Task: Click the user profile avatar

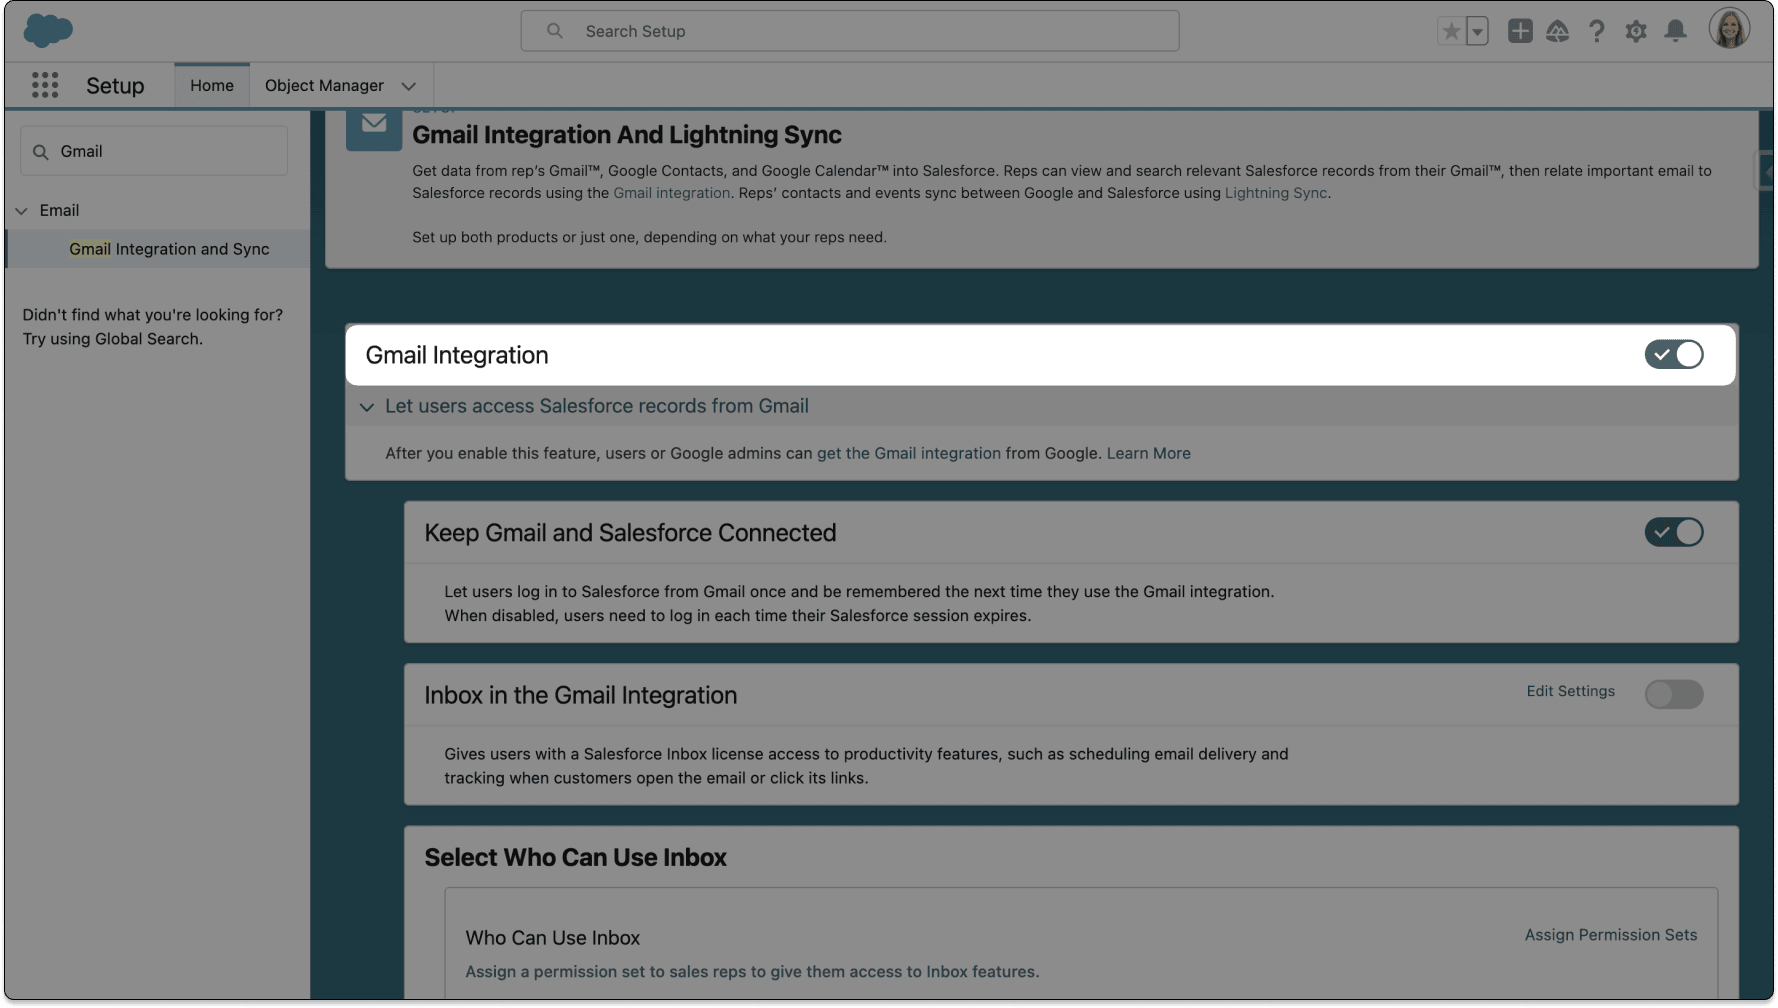Action: point(1729,28)
